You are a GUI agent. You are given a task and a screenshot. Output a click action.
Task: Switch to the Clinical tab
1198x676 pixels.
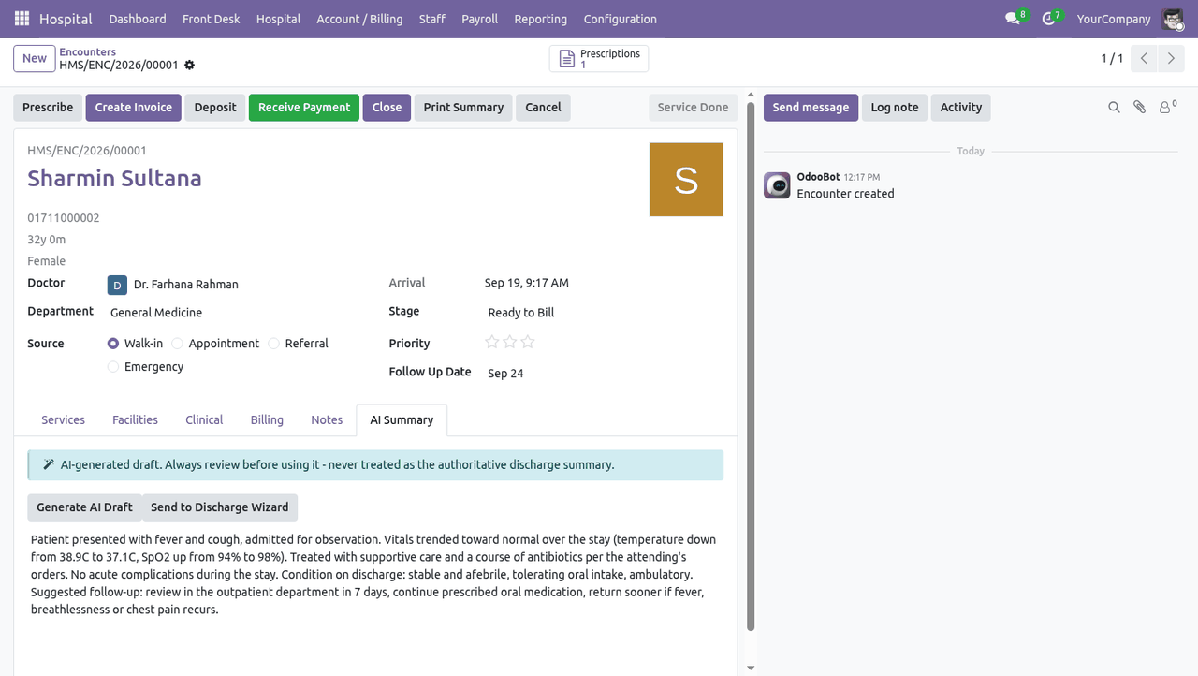pos(204,420)
